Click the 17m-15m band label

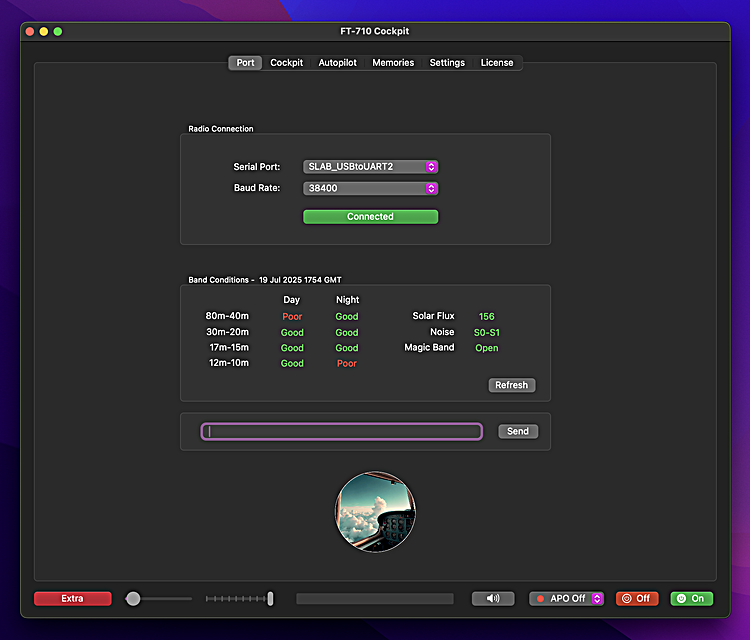point(229,347)
